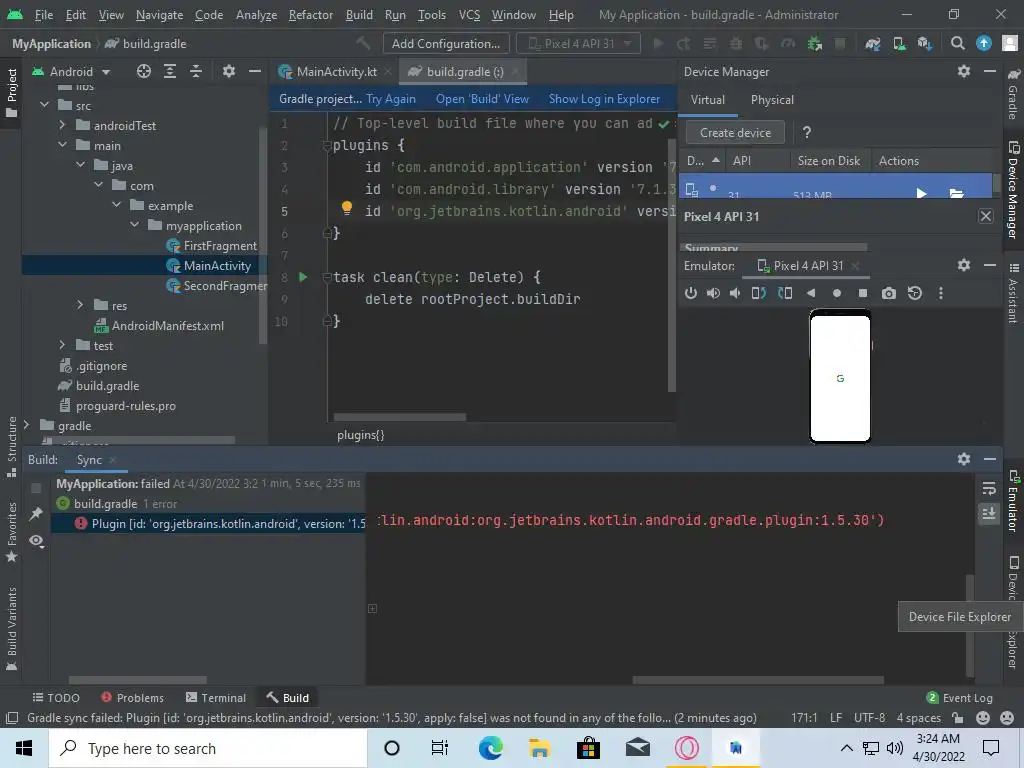Click the Sync Project with Gradle Files icon
This screenshot has width=1024, height=768.
tap(872, 44)
